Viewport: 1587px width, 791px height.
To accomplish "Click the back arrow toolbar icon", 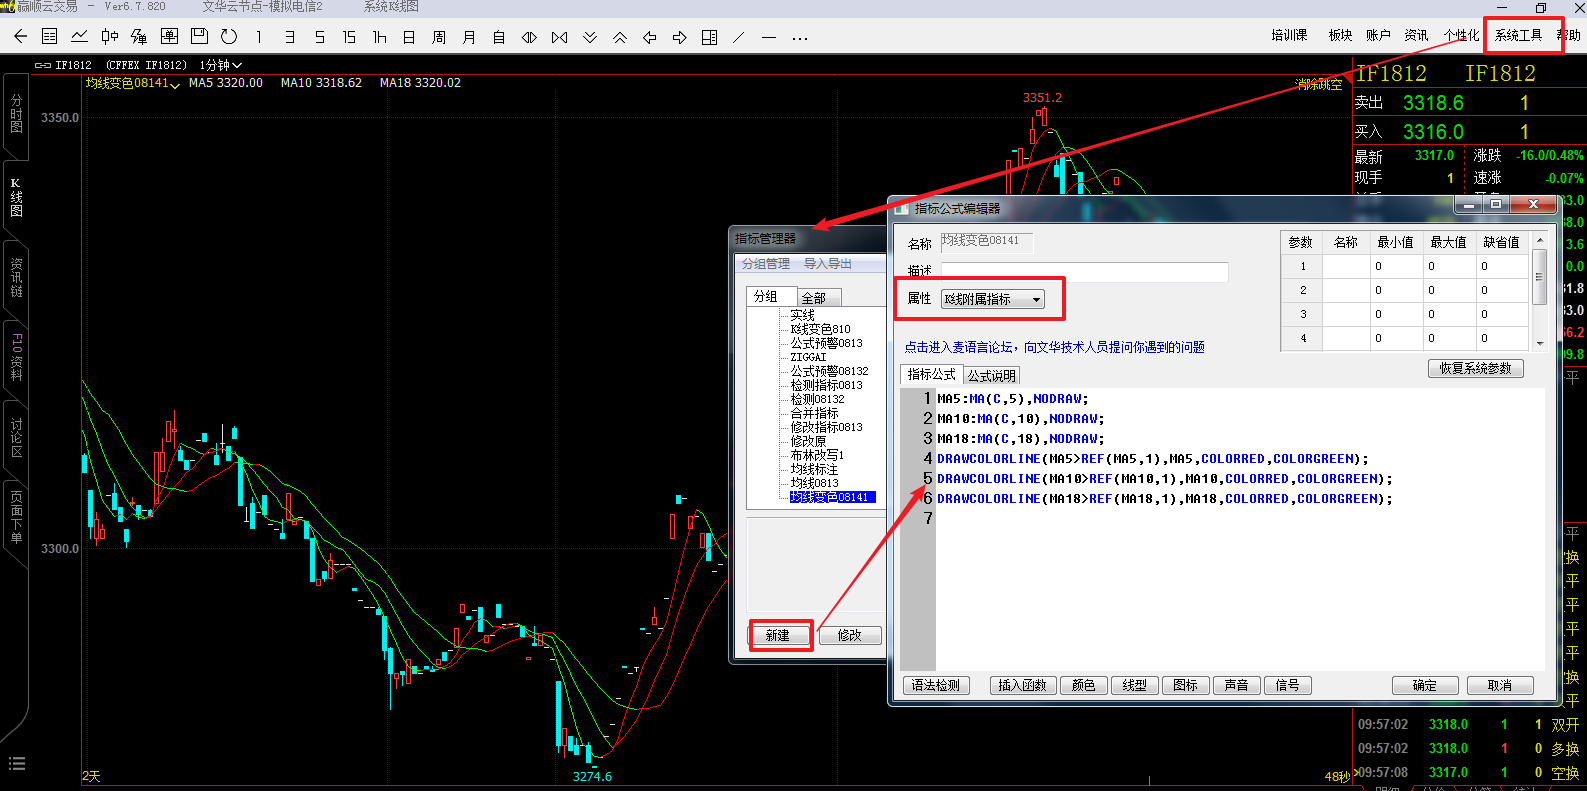I will point(20,37).
